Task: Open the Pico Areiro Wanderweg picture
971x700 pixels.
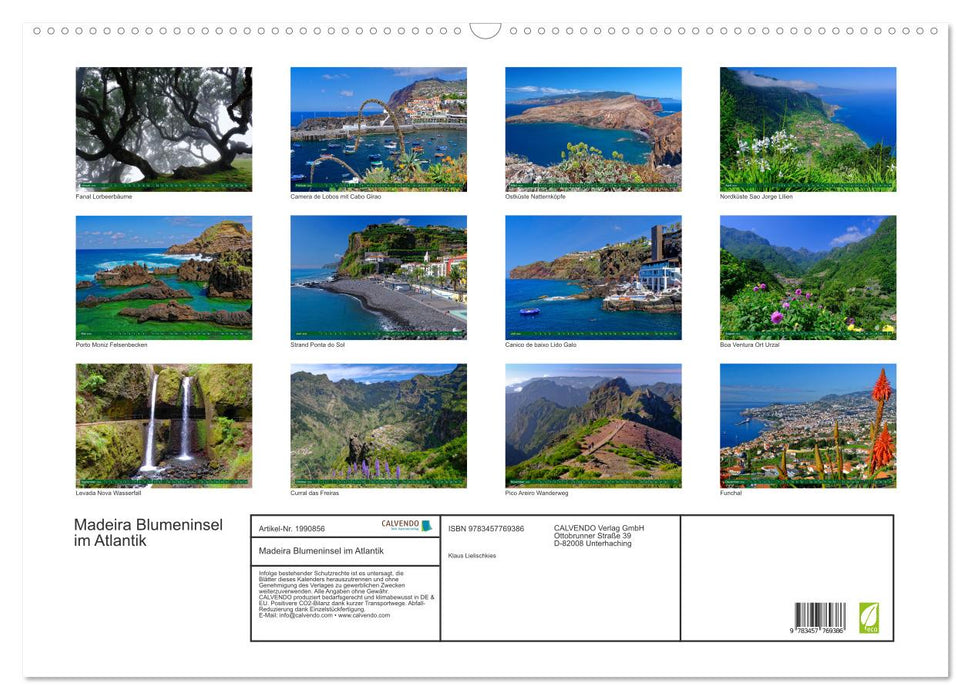Action: pos(593,425)
